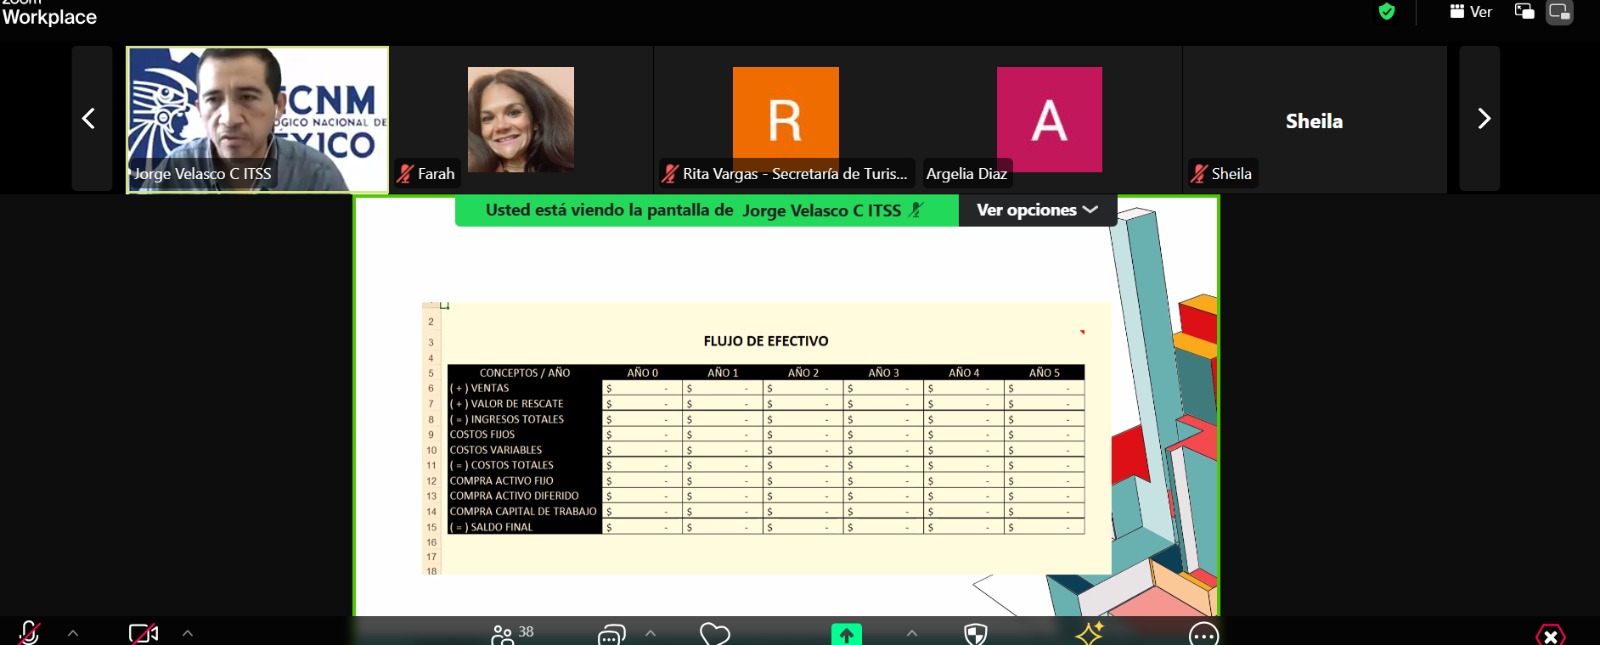Click the green share screen button
1600x645 pixels.
tap(846, 634)
